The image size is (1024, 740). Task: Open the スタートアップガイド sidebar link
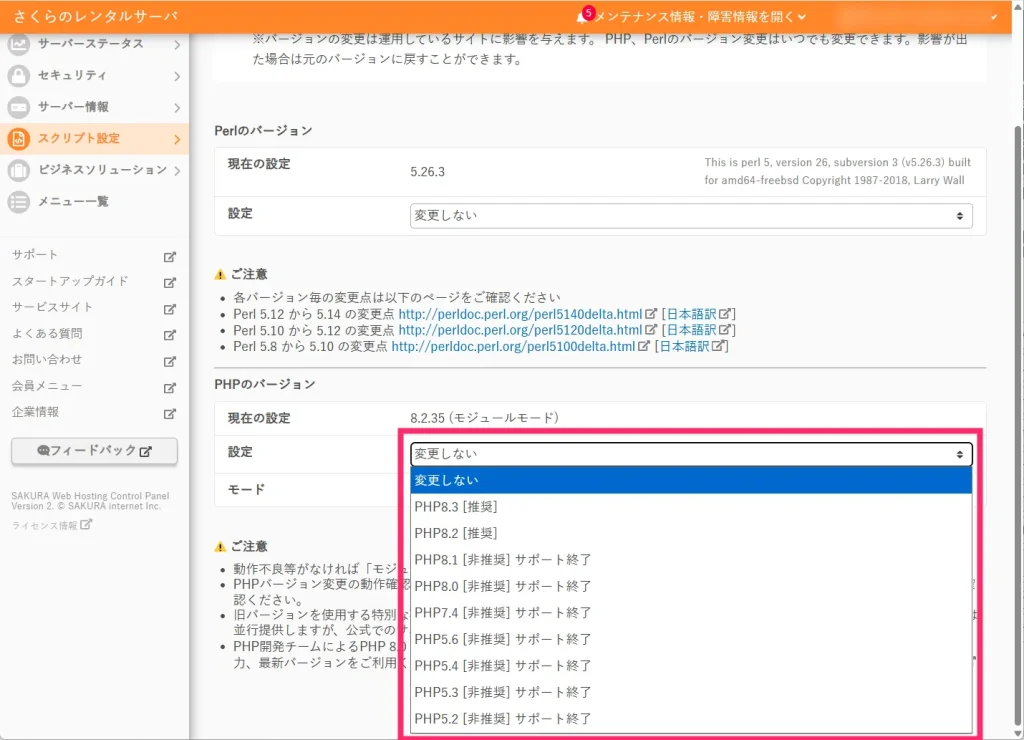70,281
